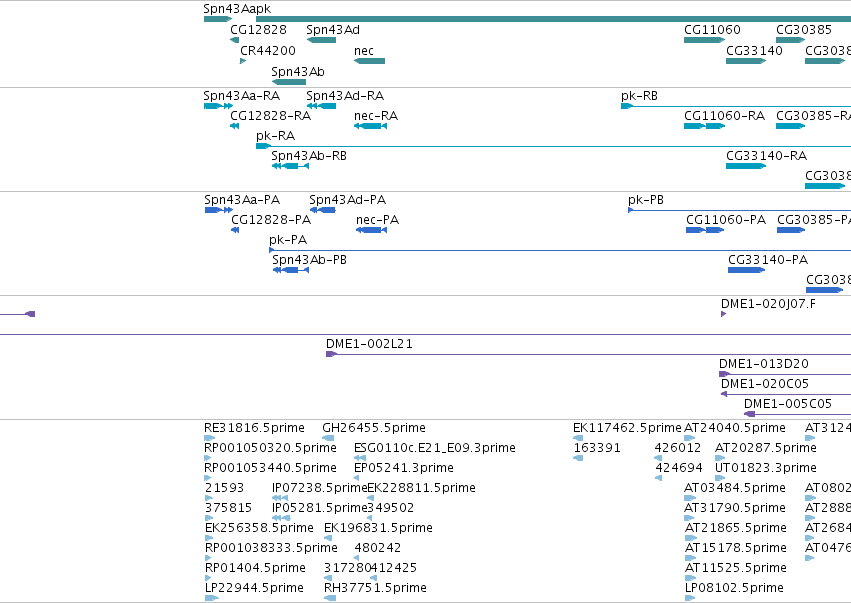The image size is (851, 603).
Task: Select the 426012 EST feature
Action: [x=658, y=458]
